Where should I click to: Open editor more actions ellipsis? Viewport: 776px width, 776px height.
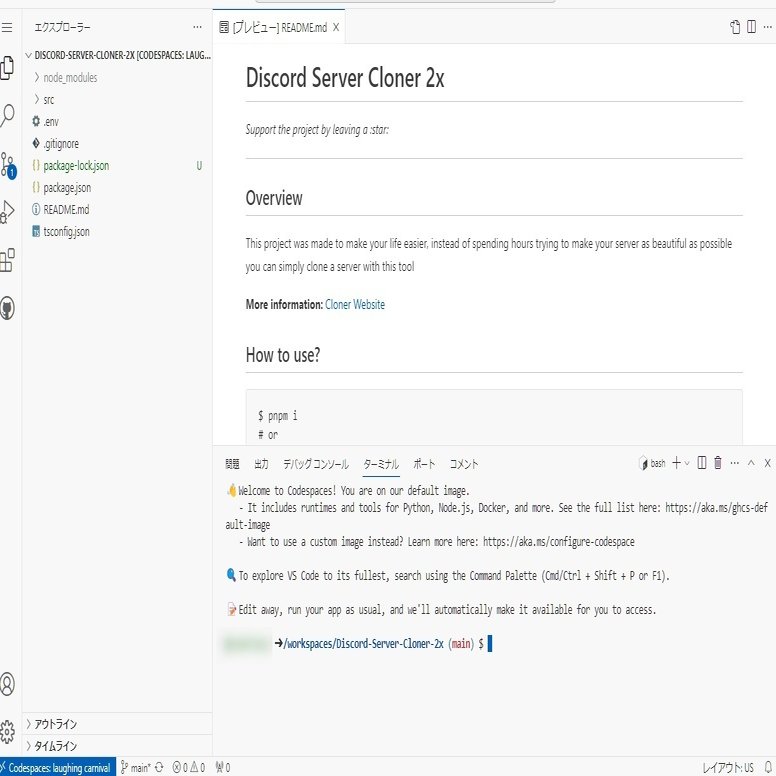[x=767, y=27]
